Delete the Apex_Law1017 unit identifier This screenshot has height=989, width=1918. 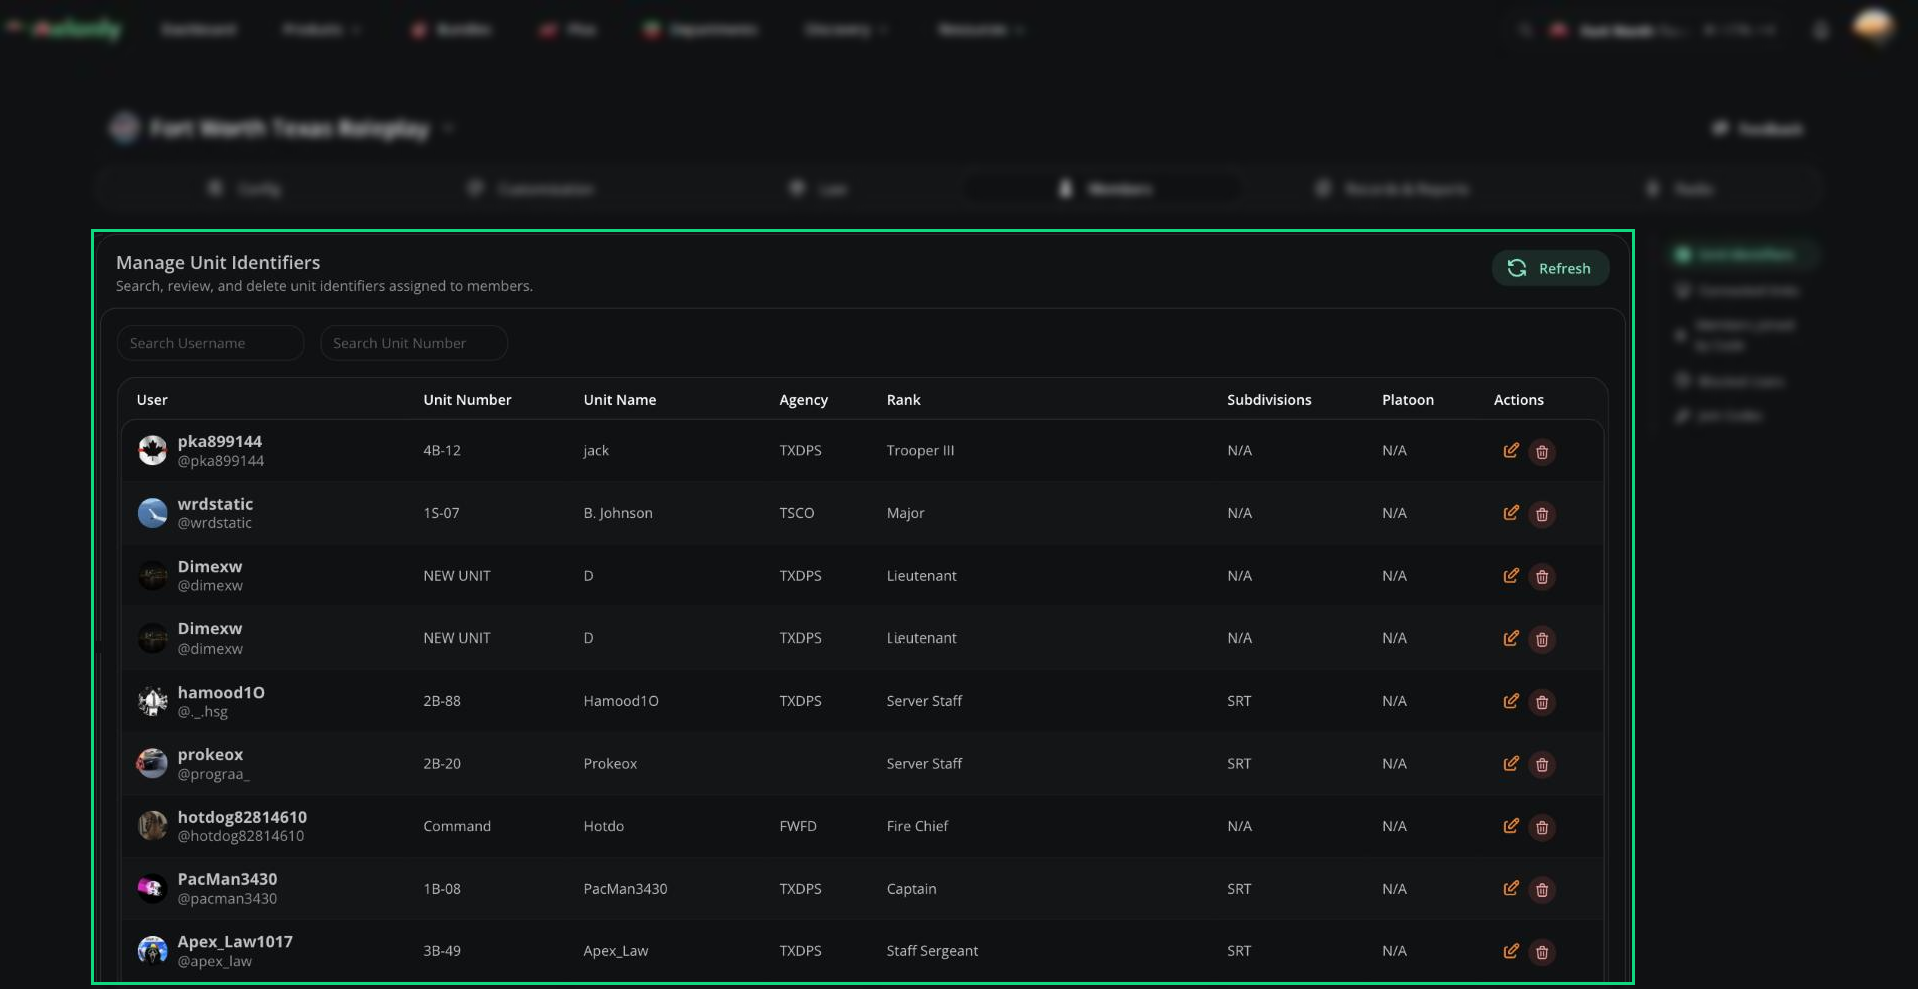click(1542, 952)
